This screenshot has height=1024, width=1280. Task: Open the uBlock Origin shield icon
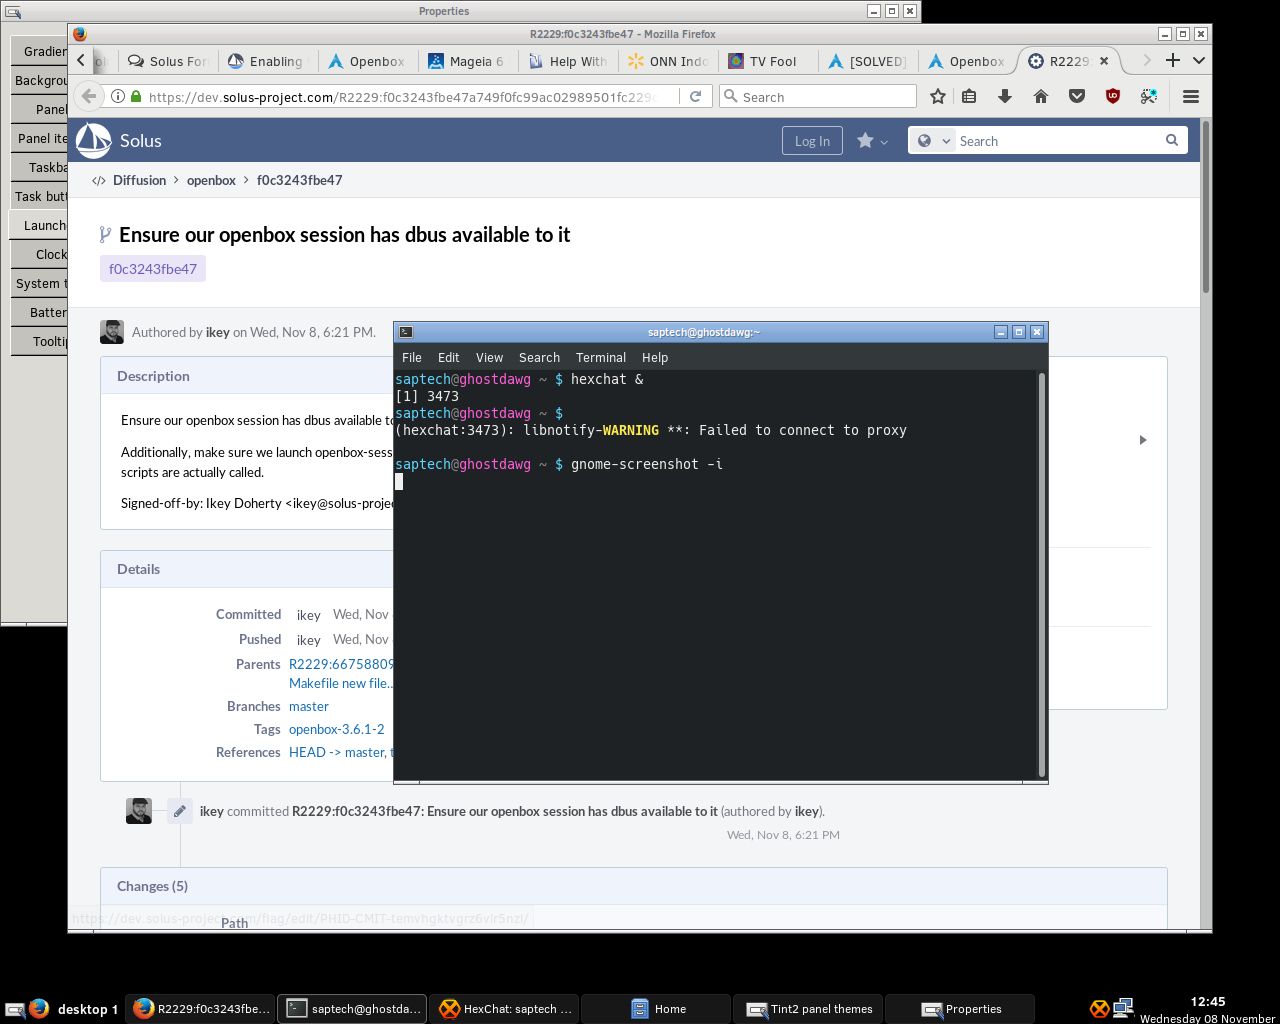click(1112, 96)
